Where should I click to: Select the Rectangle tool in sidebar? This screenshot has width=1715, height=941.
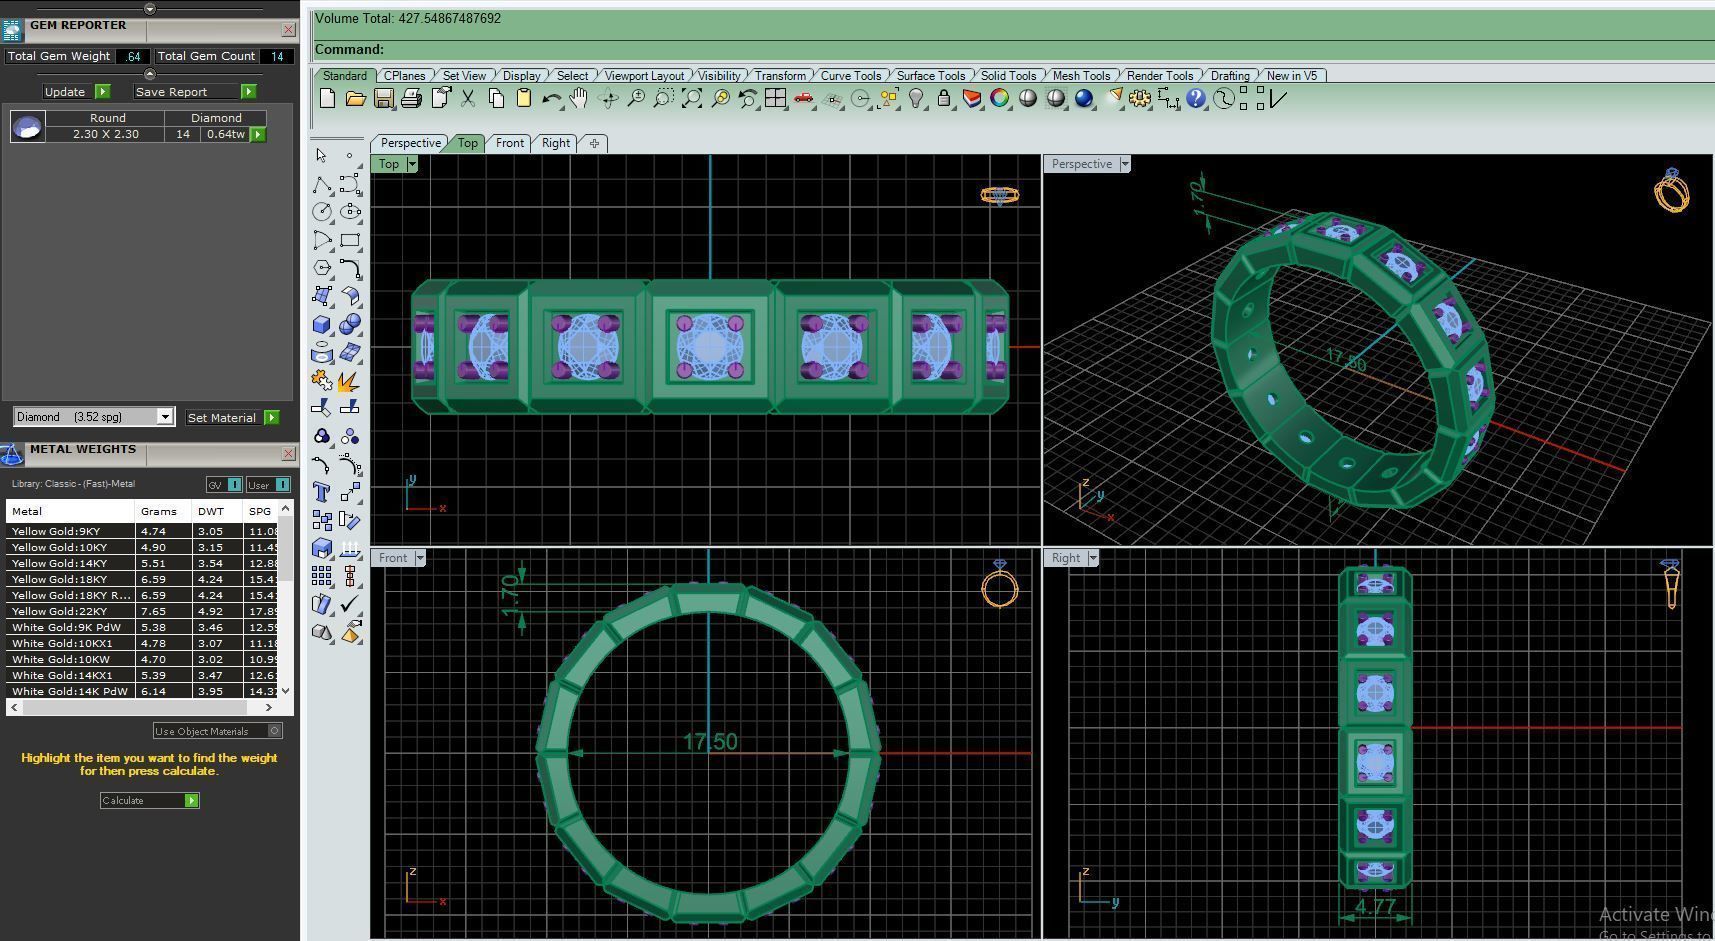(x=350, y=240)
